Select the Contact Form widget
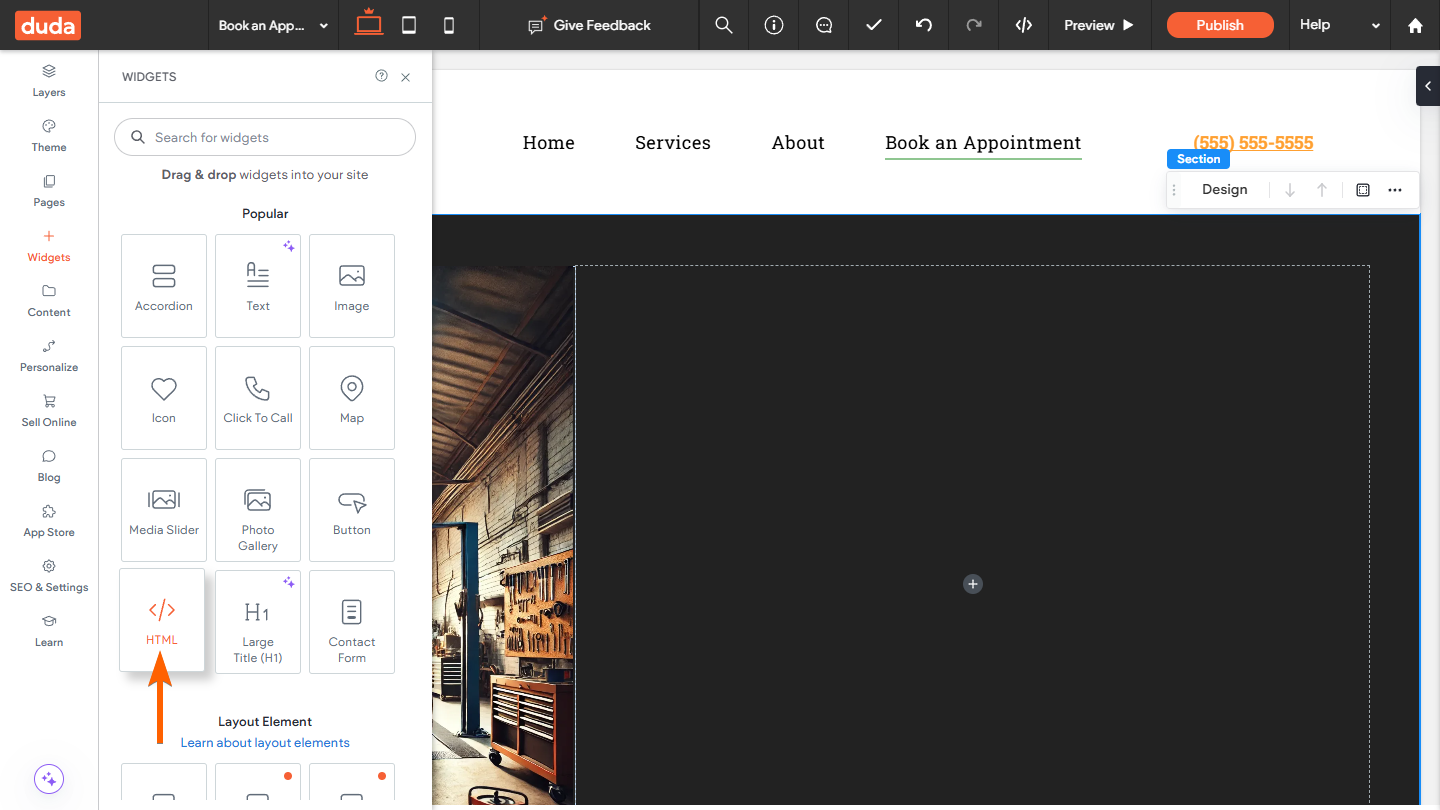Viewport: 1440px width, 810px height. pos(352,622)
